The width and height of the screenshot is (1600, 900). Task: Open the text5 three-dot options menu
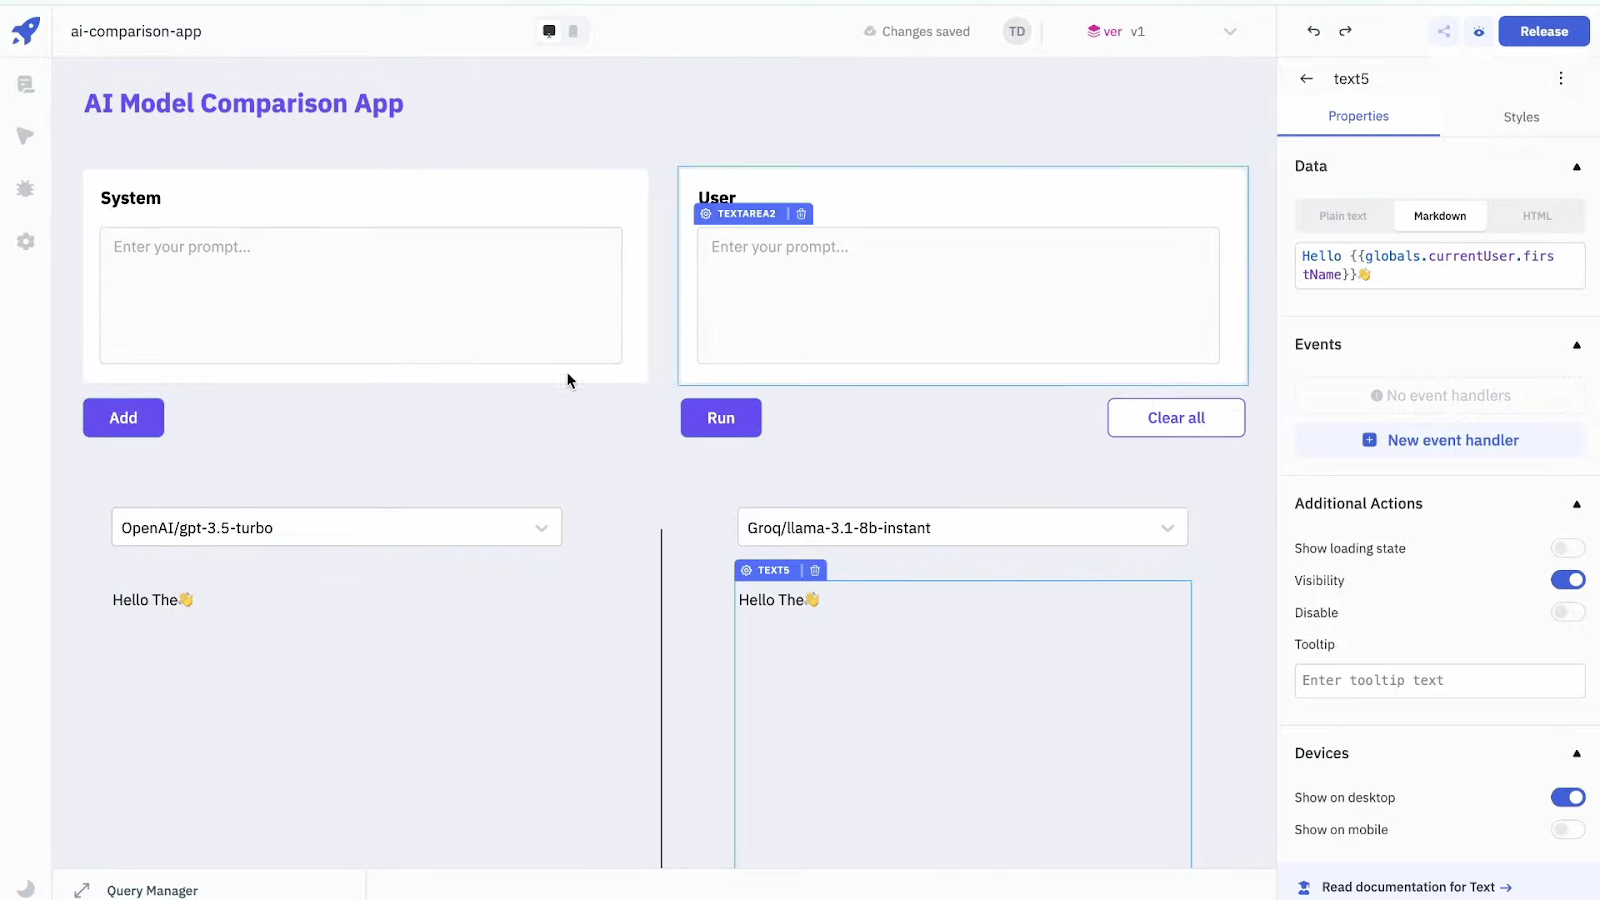[1560, 78]
